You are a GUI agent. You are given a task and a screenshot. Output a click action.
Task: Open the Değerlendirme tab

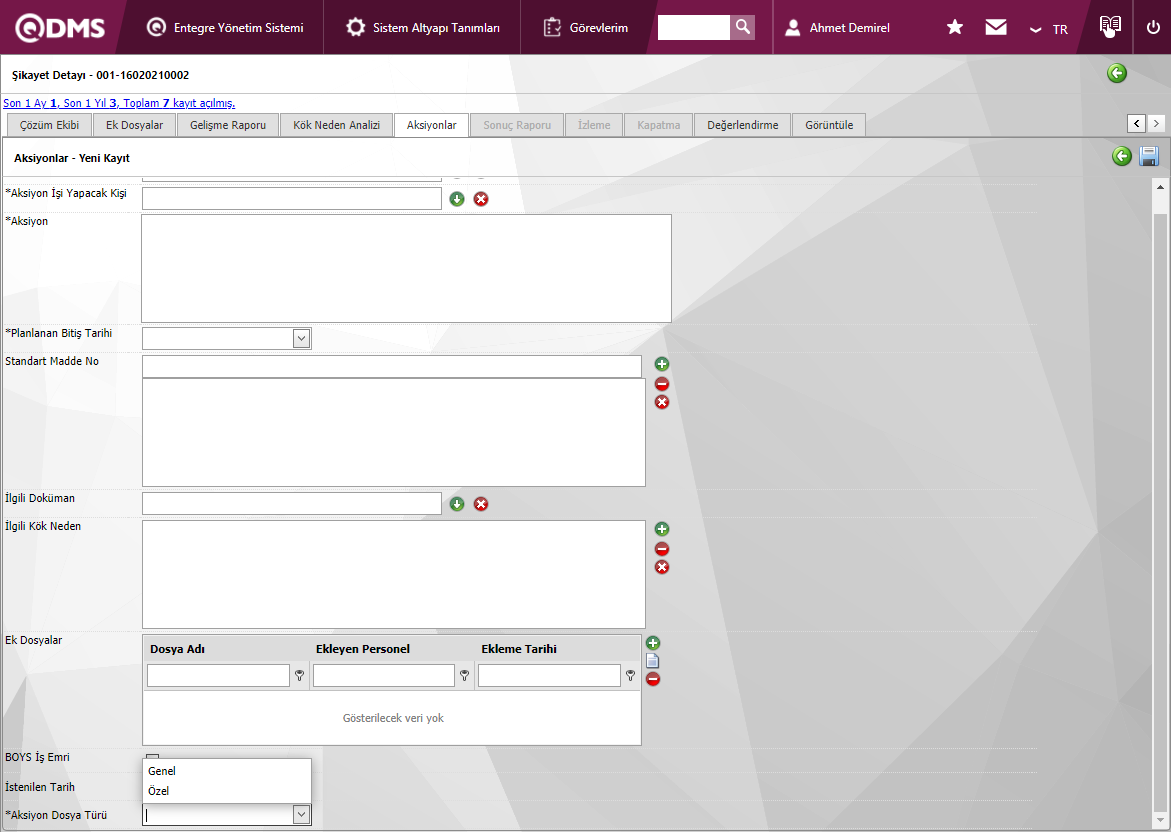point(742,125)
